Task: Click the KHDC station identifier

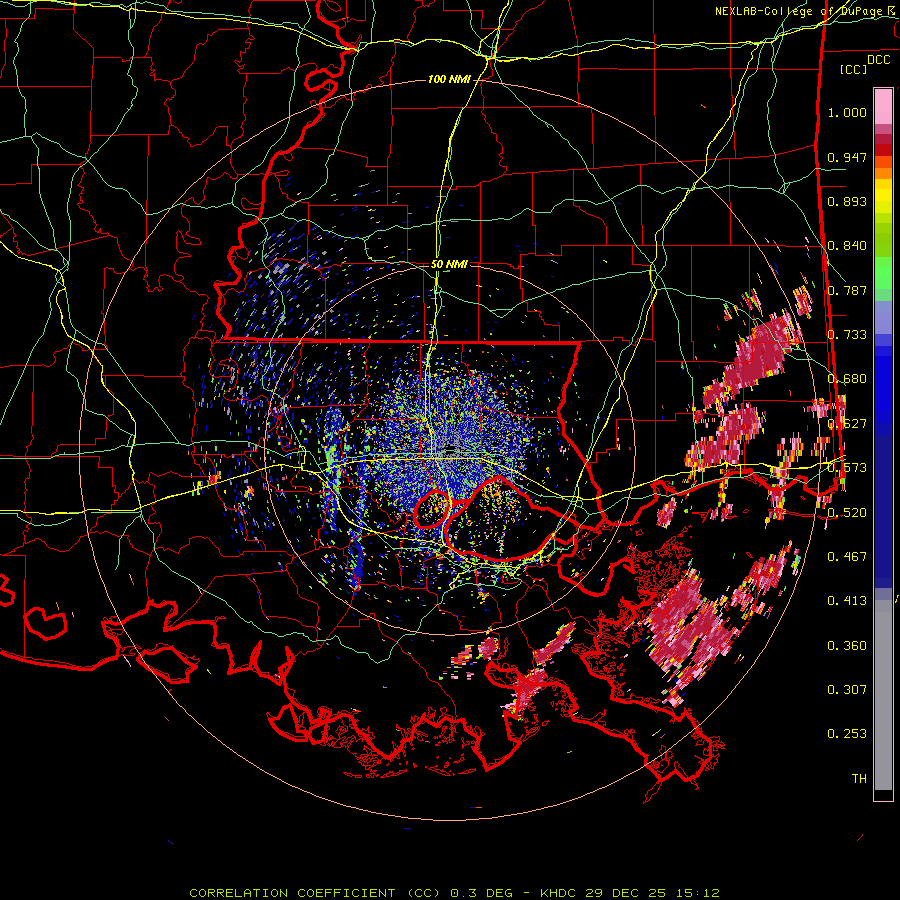Action: click(x=560, y=893)
